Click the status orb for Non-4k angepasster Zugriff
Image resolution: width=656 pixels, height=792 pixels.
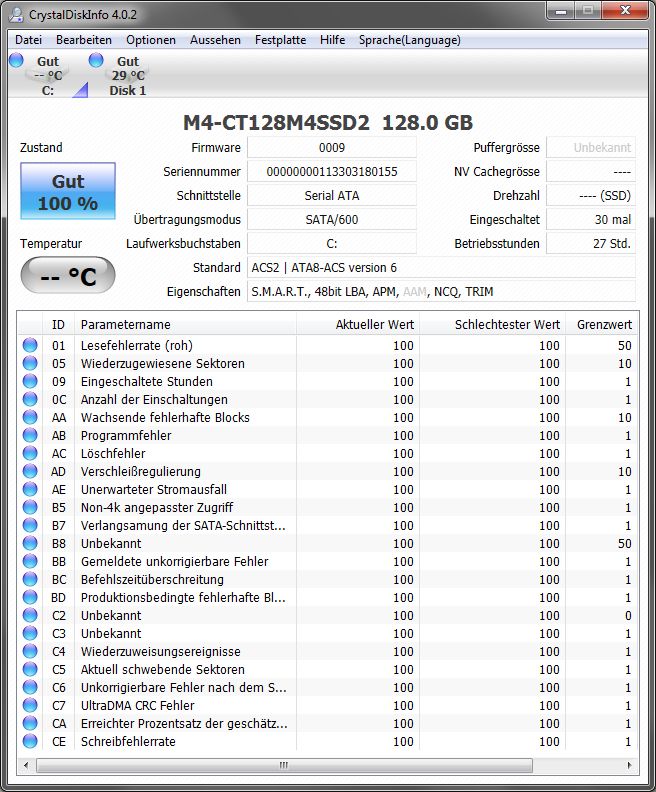pyautogui.click(x=30, y=507)
